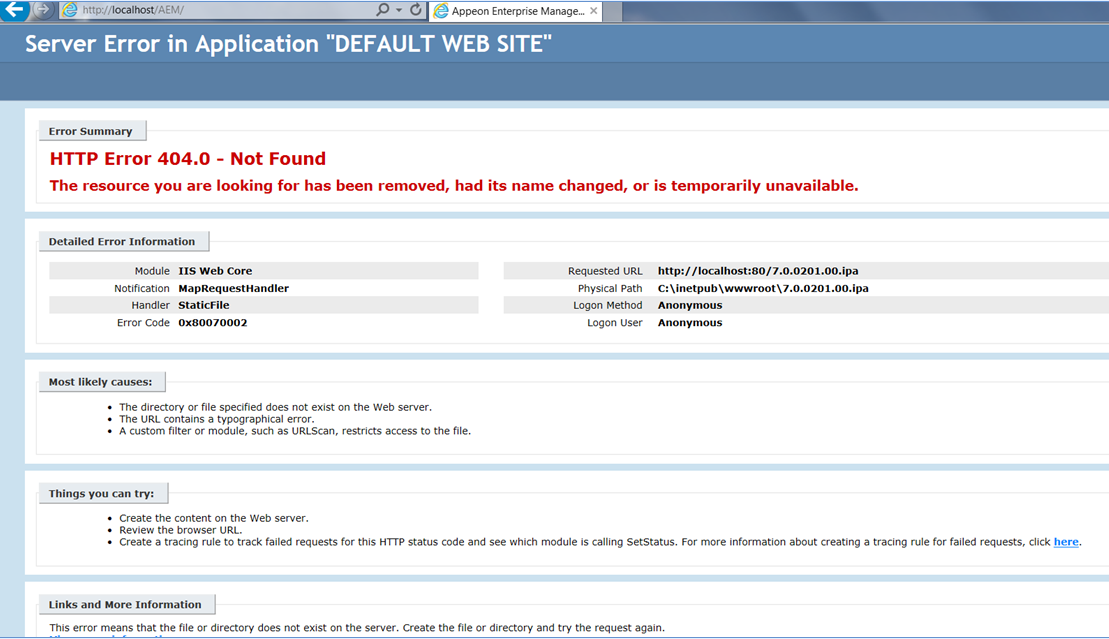Click the 'Links and More Information' label
Image resolution: width=1109 pixels, height=639 pixels.
click(125, 604)
